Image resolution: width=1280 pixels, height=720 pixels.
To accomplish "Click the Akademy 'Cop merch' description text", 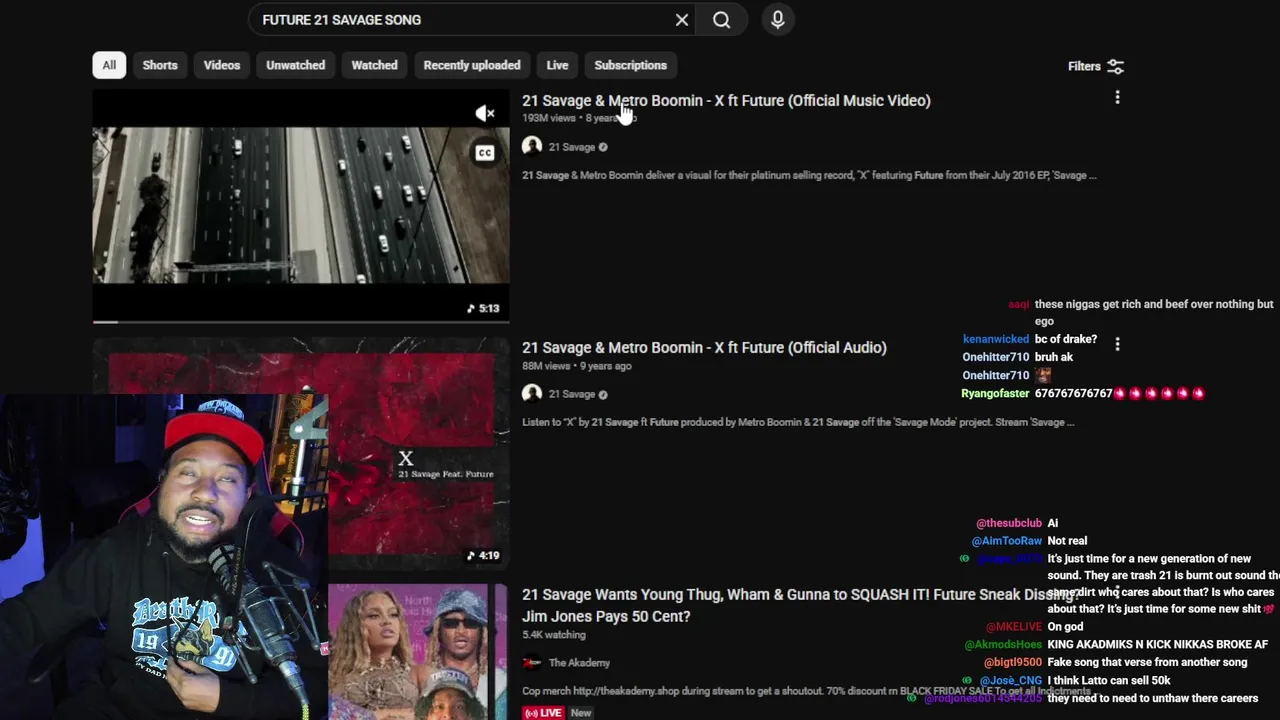I will point(806,691).
